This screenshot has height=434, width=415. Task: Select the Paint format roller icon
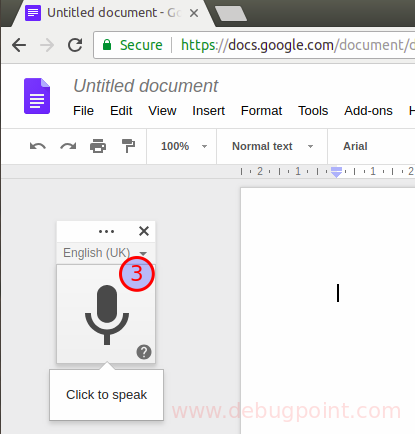[x=128, y=146]
